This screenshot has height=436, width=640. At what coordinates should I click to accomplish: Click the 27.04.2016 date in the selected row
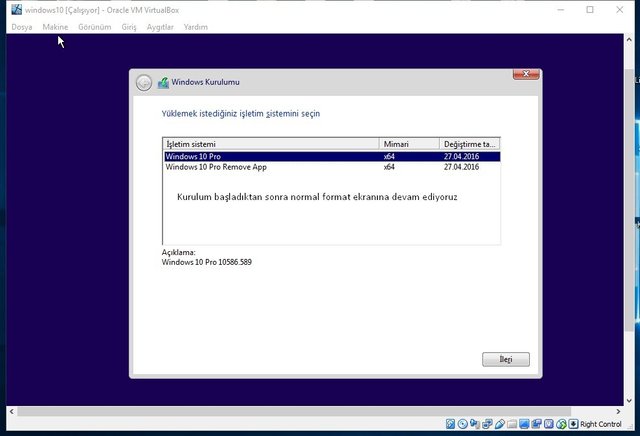[x=461, y=156]
